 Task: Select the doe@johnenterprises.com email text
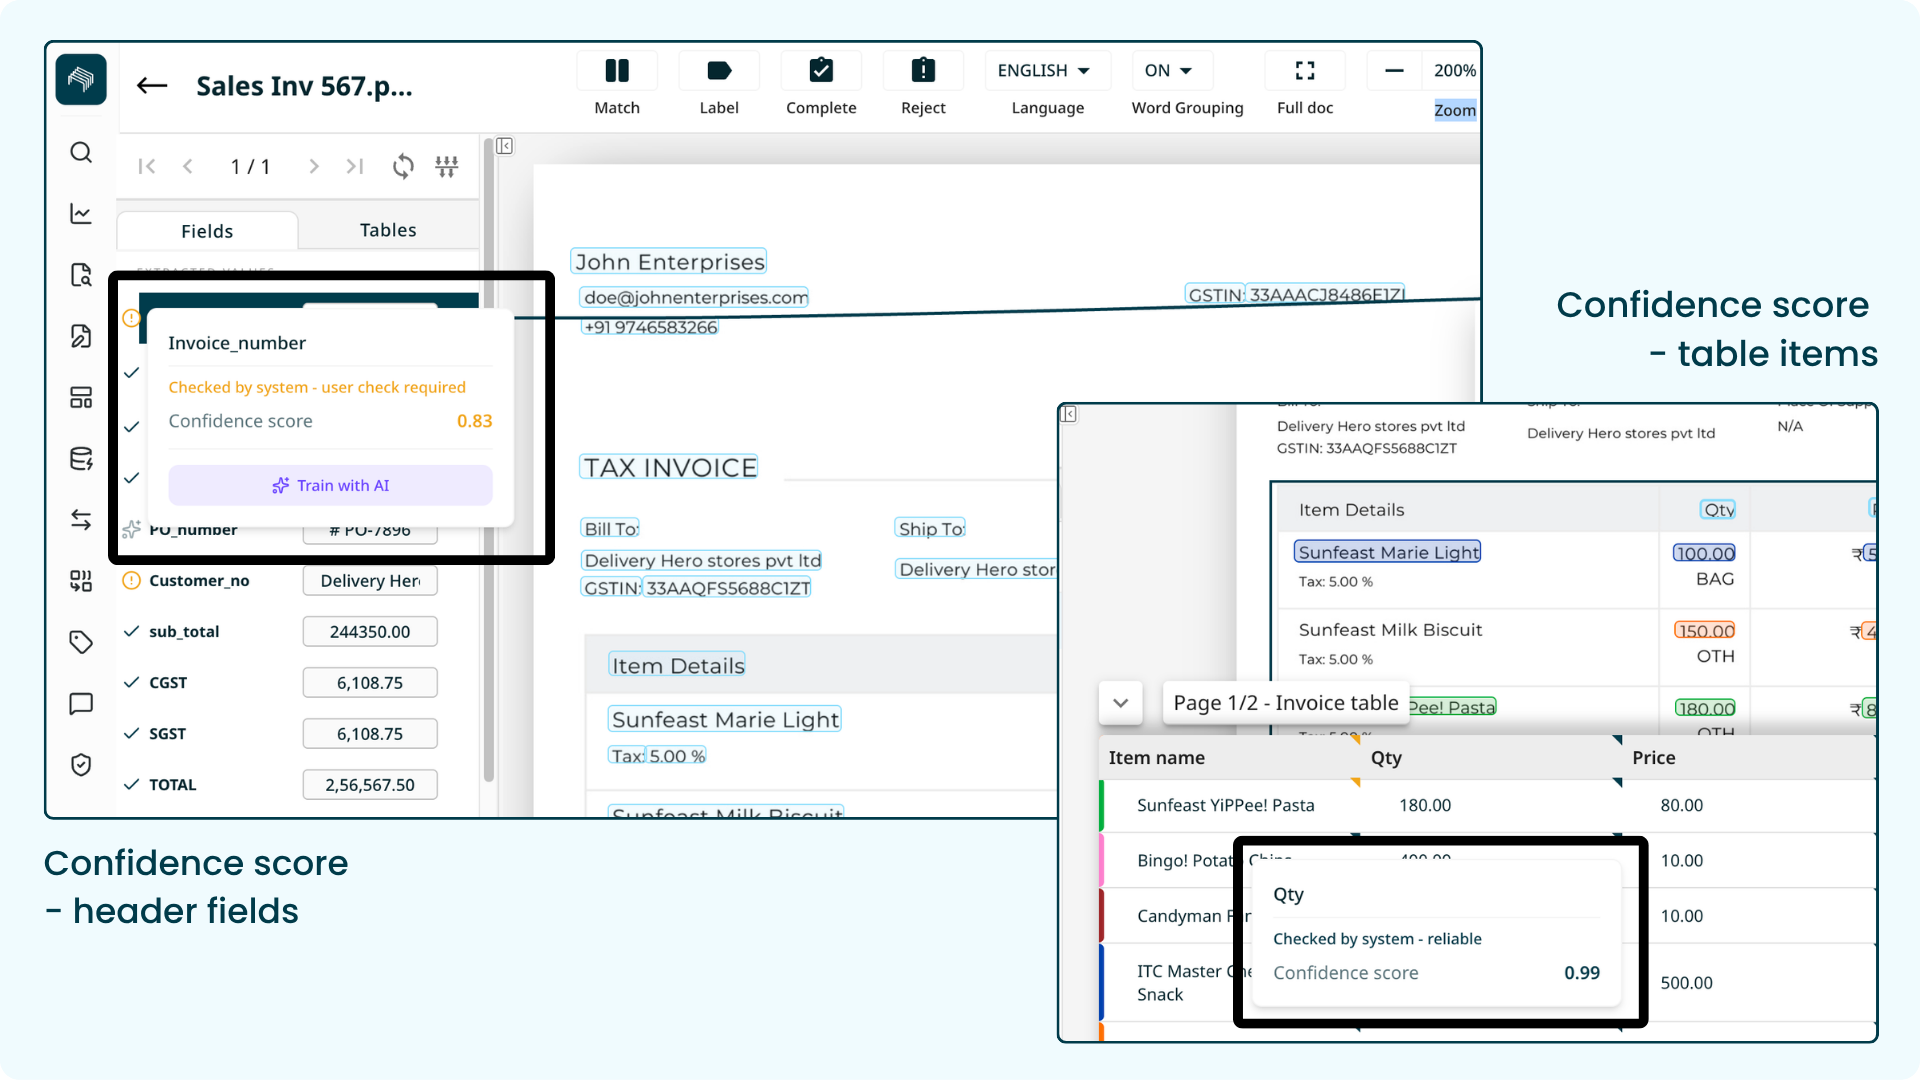[695, 298]
